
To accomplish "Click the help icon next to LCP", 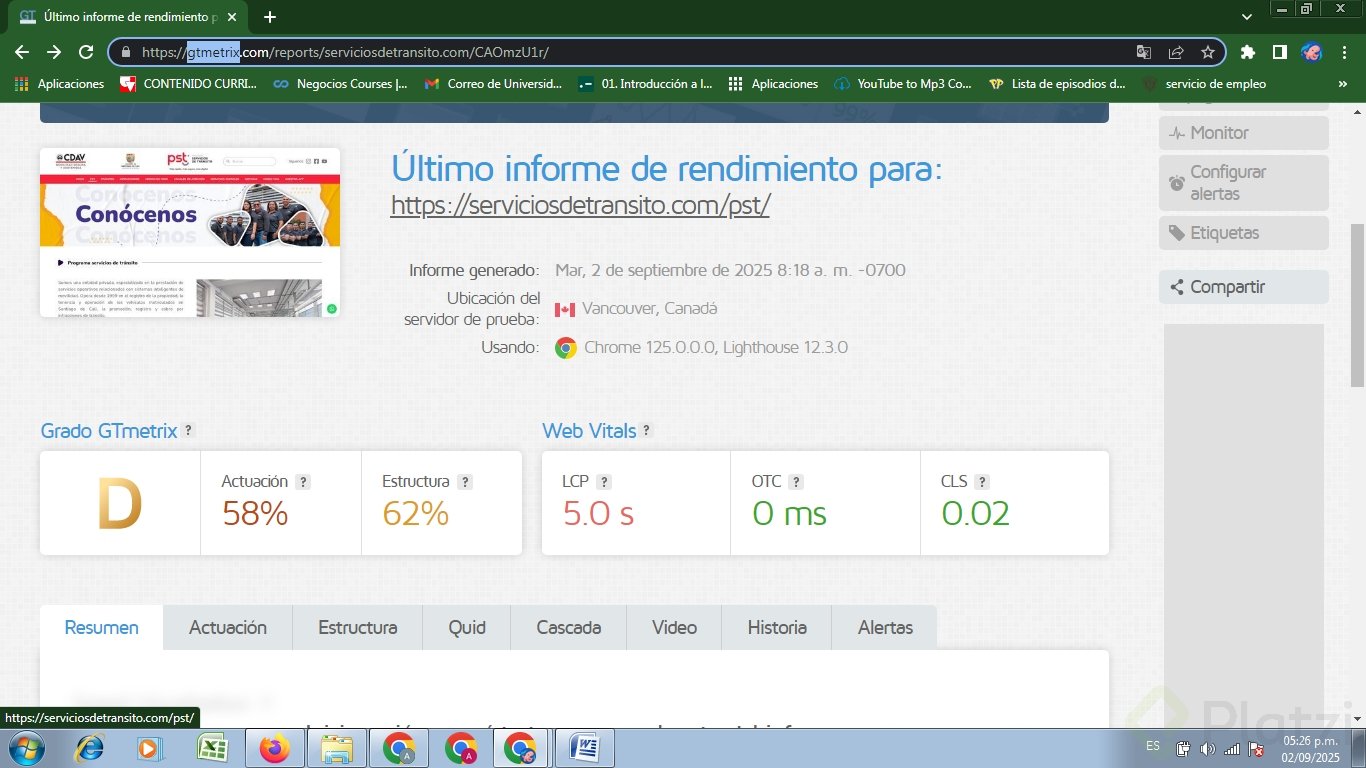I will [604, 482].
